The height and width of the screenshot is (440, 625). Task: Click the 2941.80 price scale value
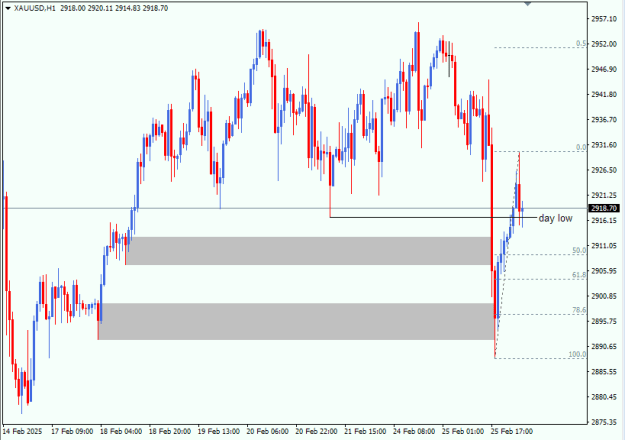[604, 94]
